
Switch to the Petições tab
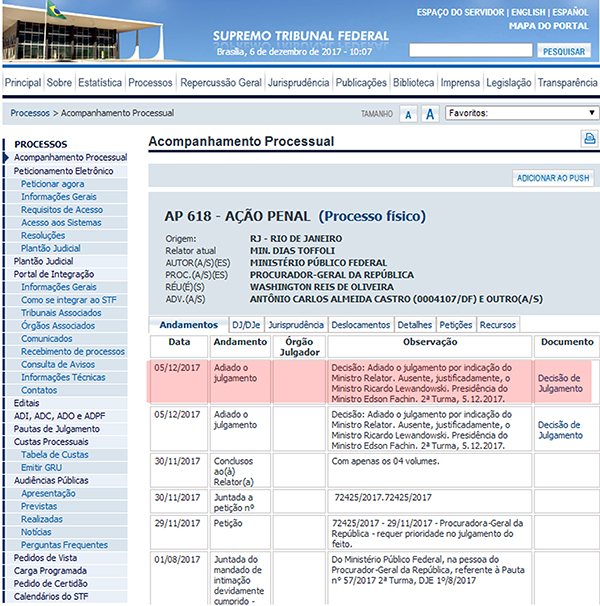[x=456, y=325]
